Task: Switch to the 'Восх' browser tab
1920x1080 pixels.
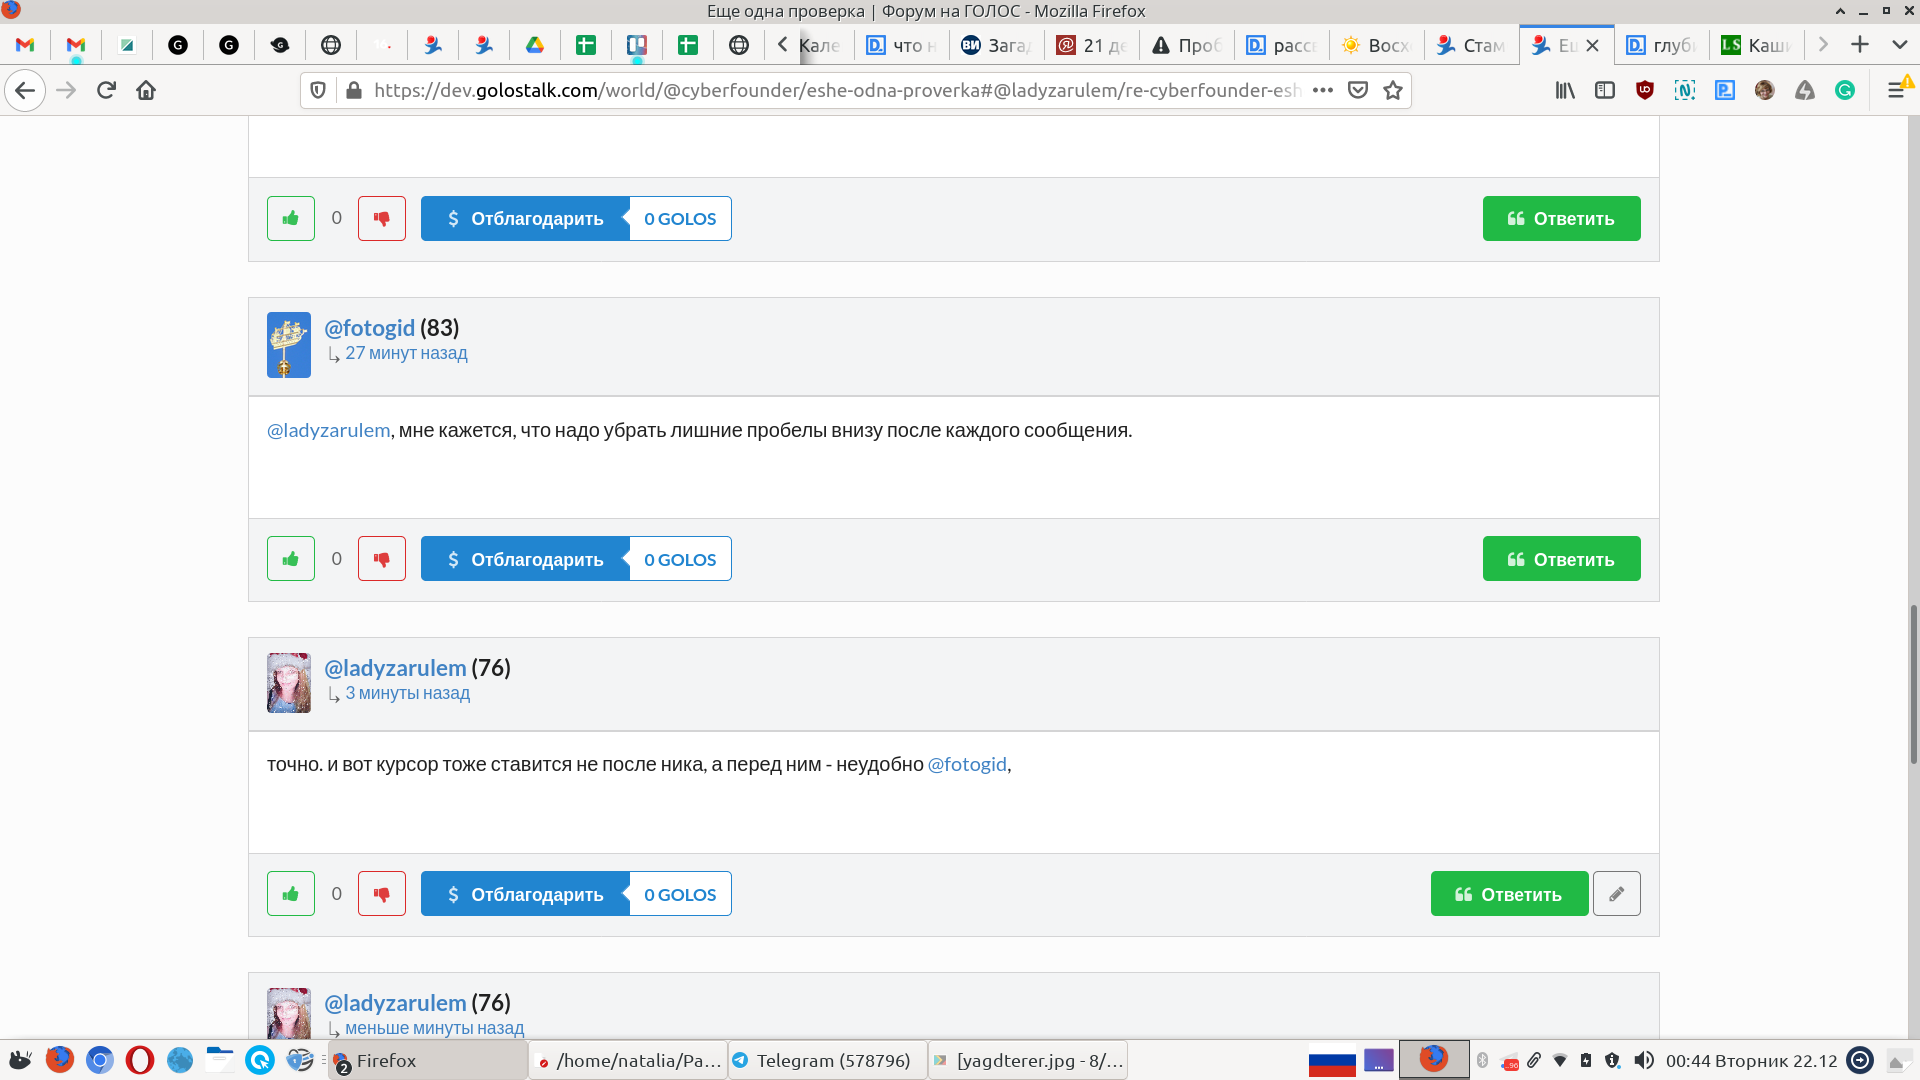Action: pos(1376,45)
